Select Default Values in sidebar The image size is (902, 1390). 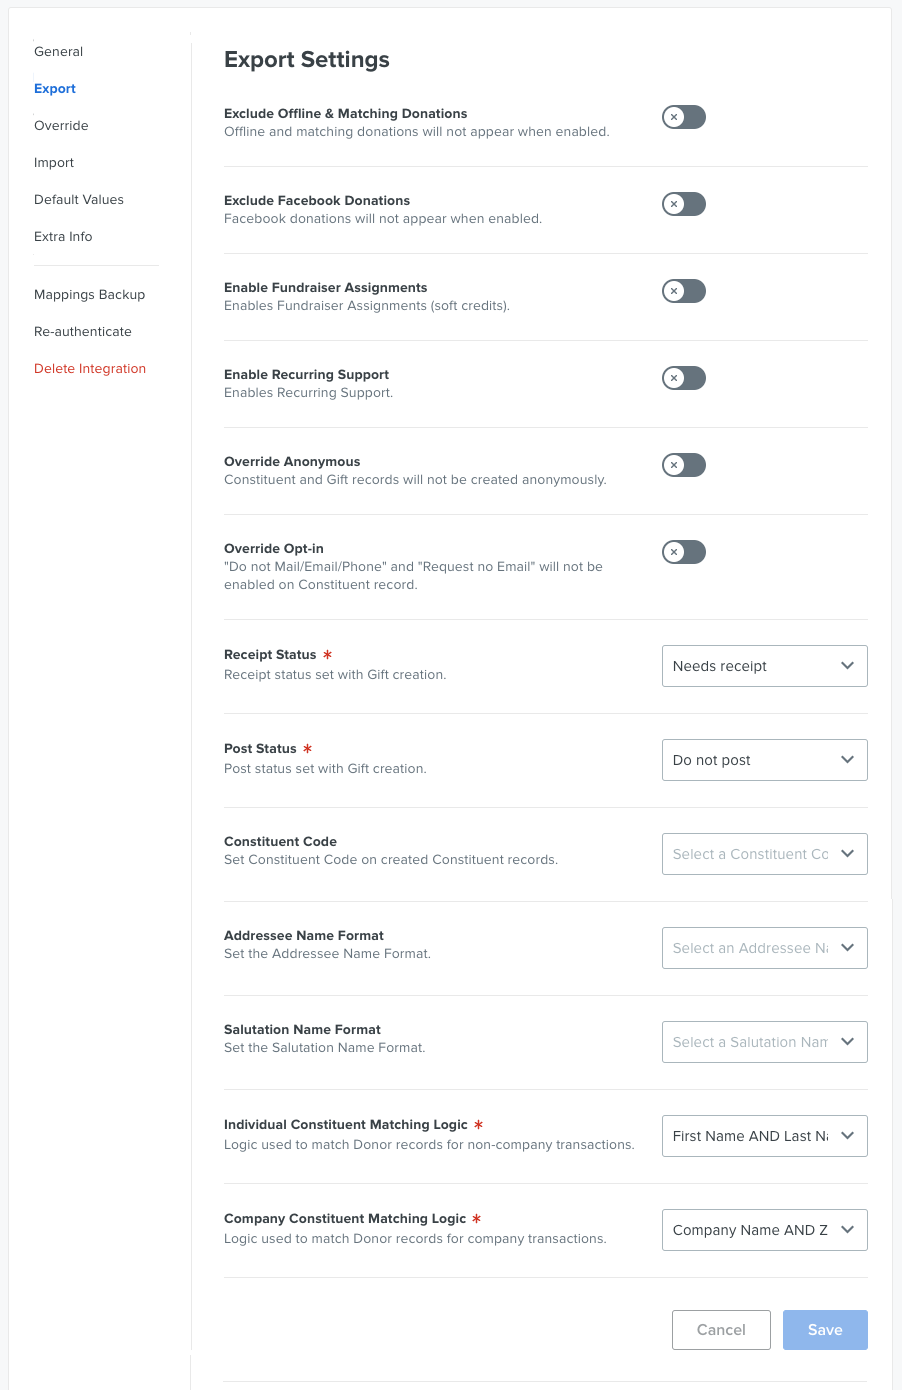79,199
